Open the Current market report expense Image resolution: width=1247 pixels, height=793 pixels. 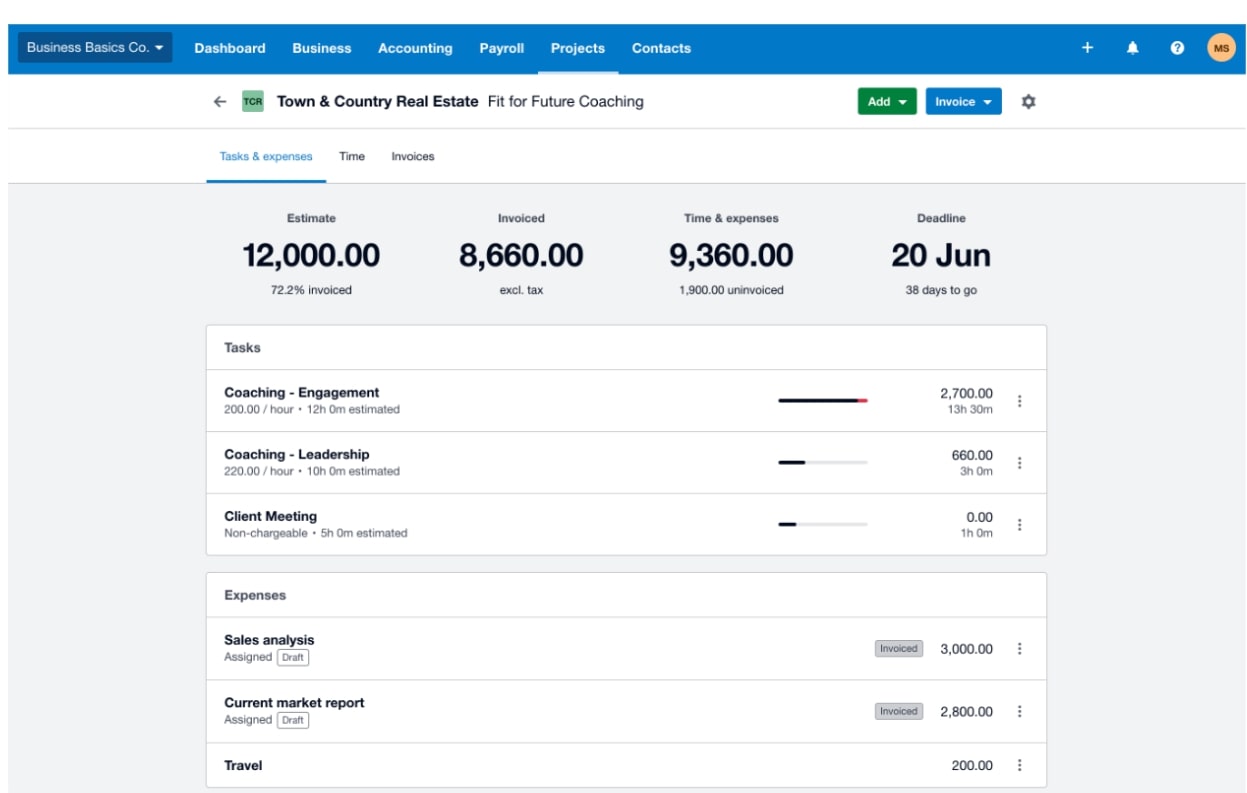point(294,703)
